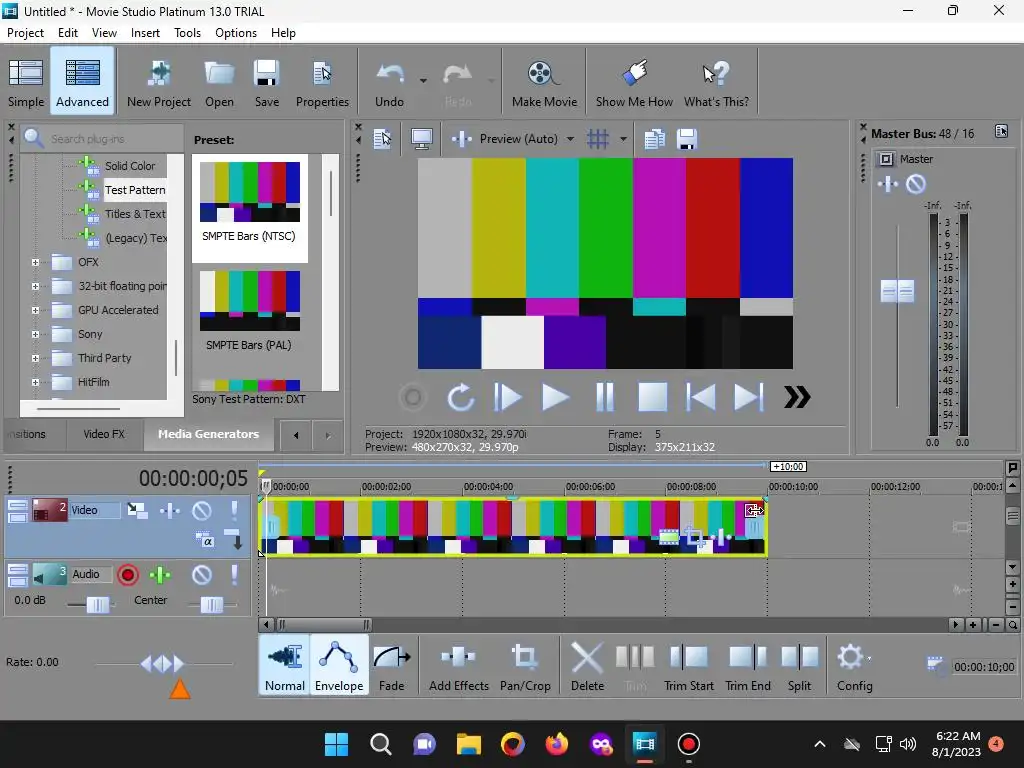
Task: Open Show Me How tutorials
Action: (x=634, y=82)
